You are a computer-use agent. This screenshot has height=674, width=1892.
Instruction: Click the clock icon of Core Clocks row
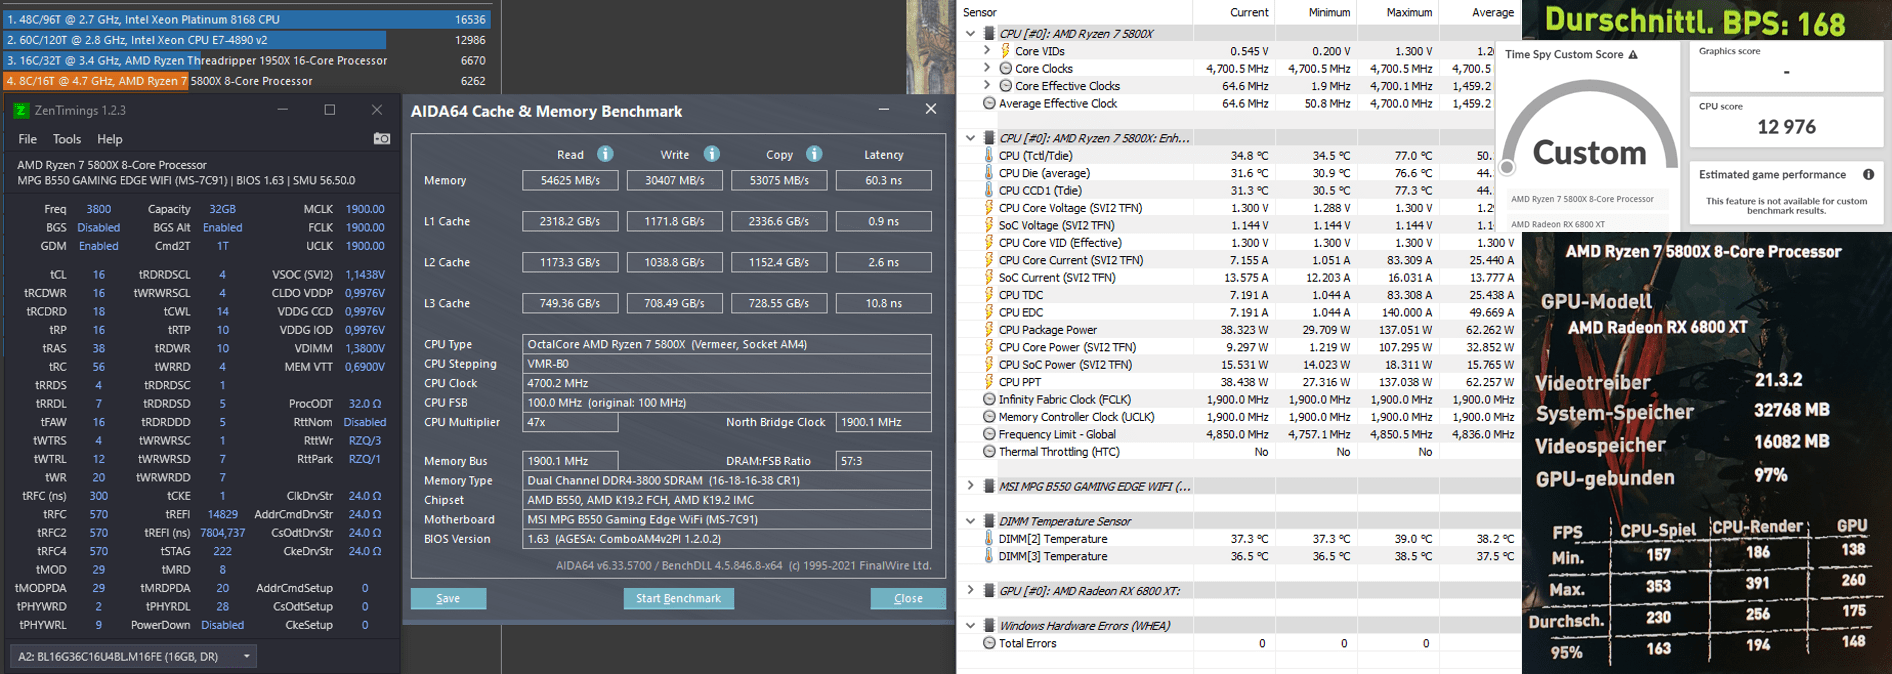pyautogui.click(x=1005, y=69)
